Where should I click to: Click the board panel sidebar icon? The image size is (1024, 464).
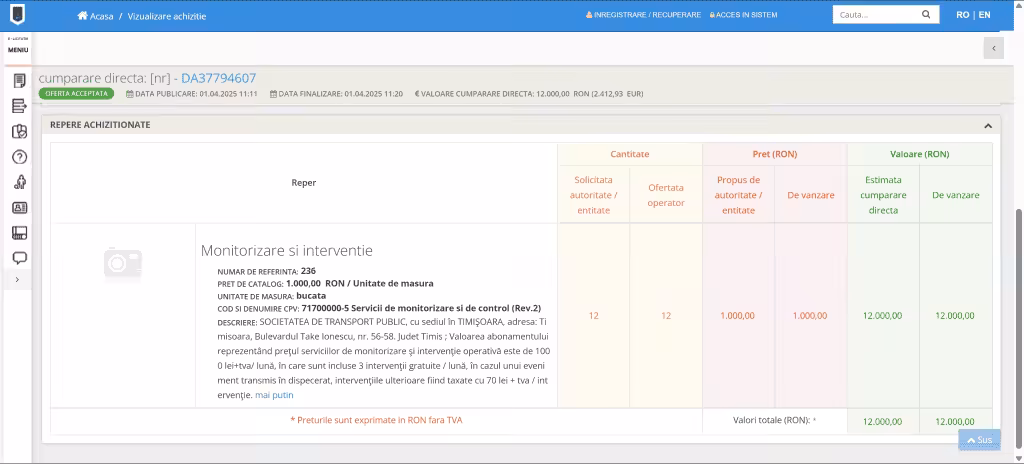click(x=20, y=233)
